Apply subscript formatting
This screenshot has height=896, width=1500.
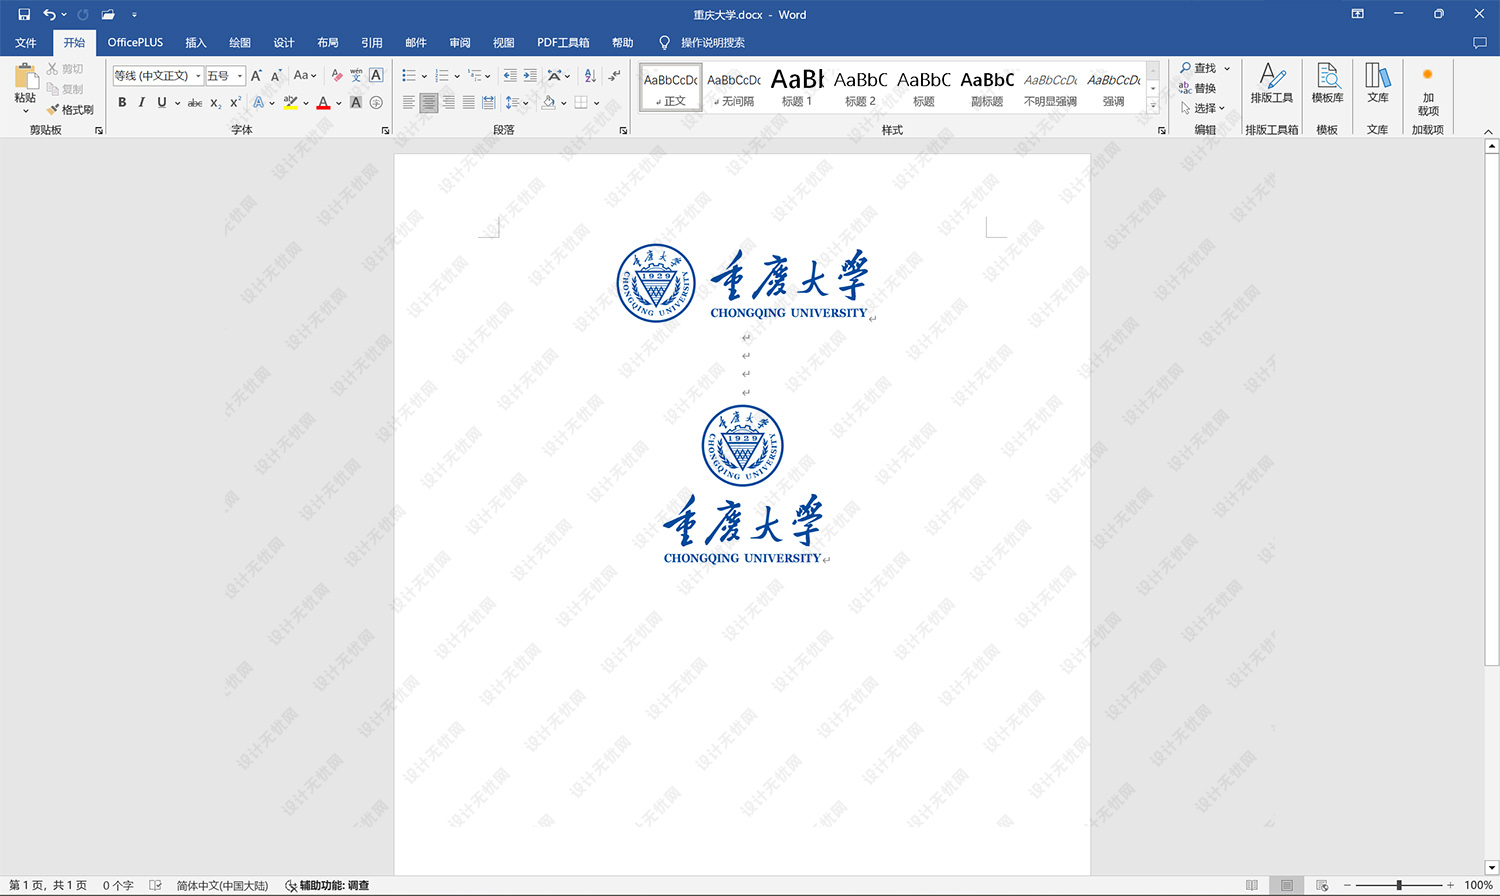click(x=216, y=102)
